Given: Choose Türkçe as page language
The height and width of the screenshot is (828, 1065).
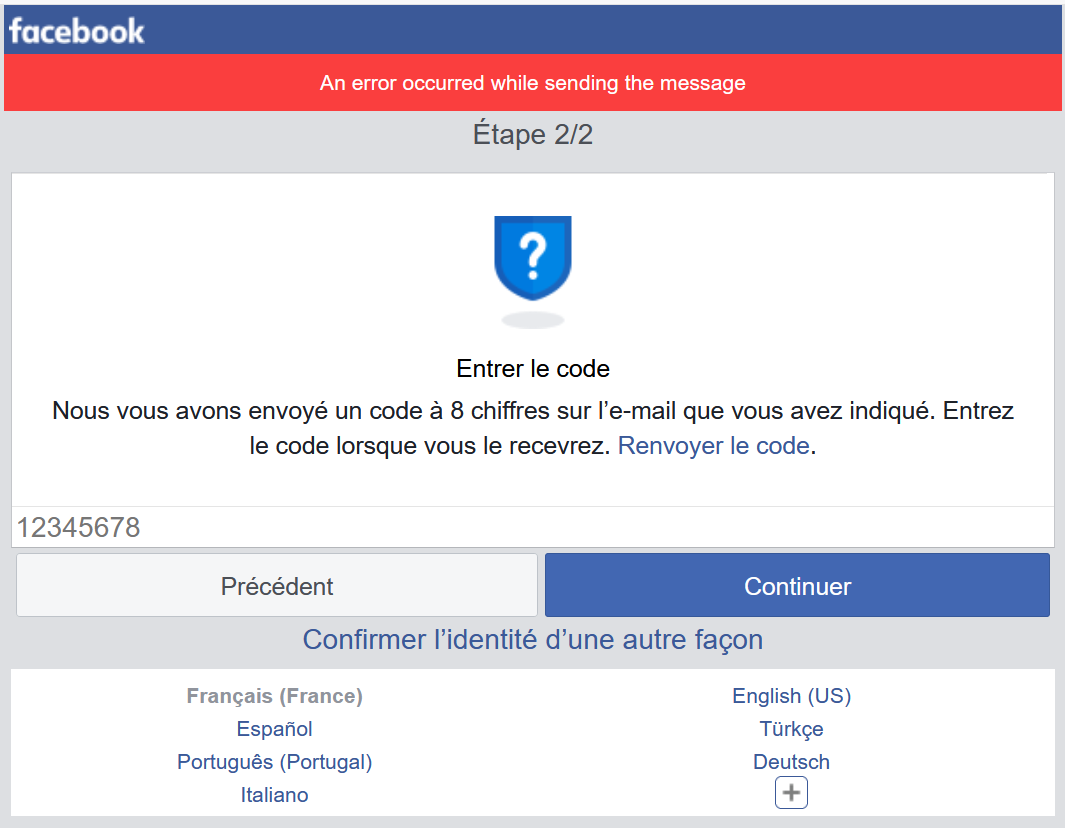Looking at the screenshot, I should 791,729.
